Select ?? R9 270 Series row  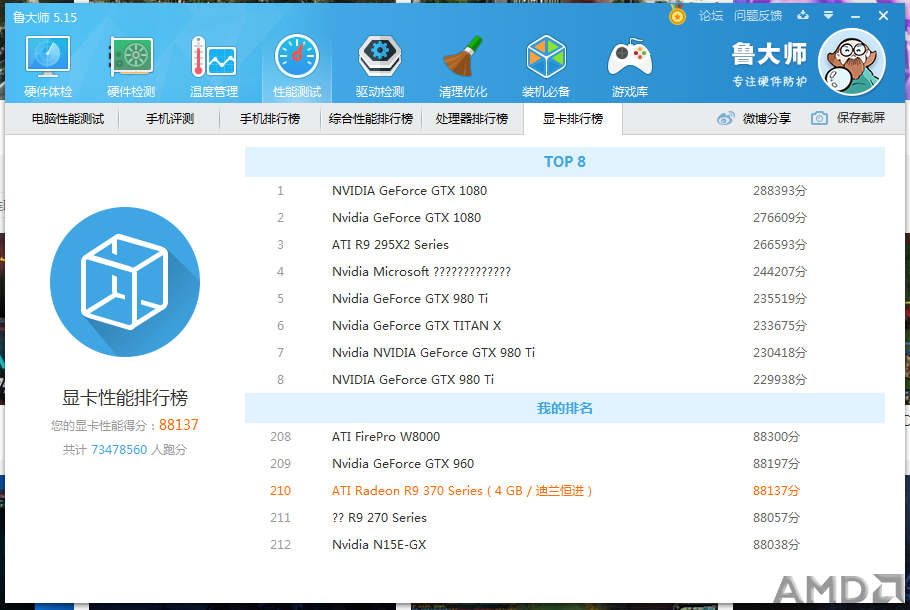565,518
